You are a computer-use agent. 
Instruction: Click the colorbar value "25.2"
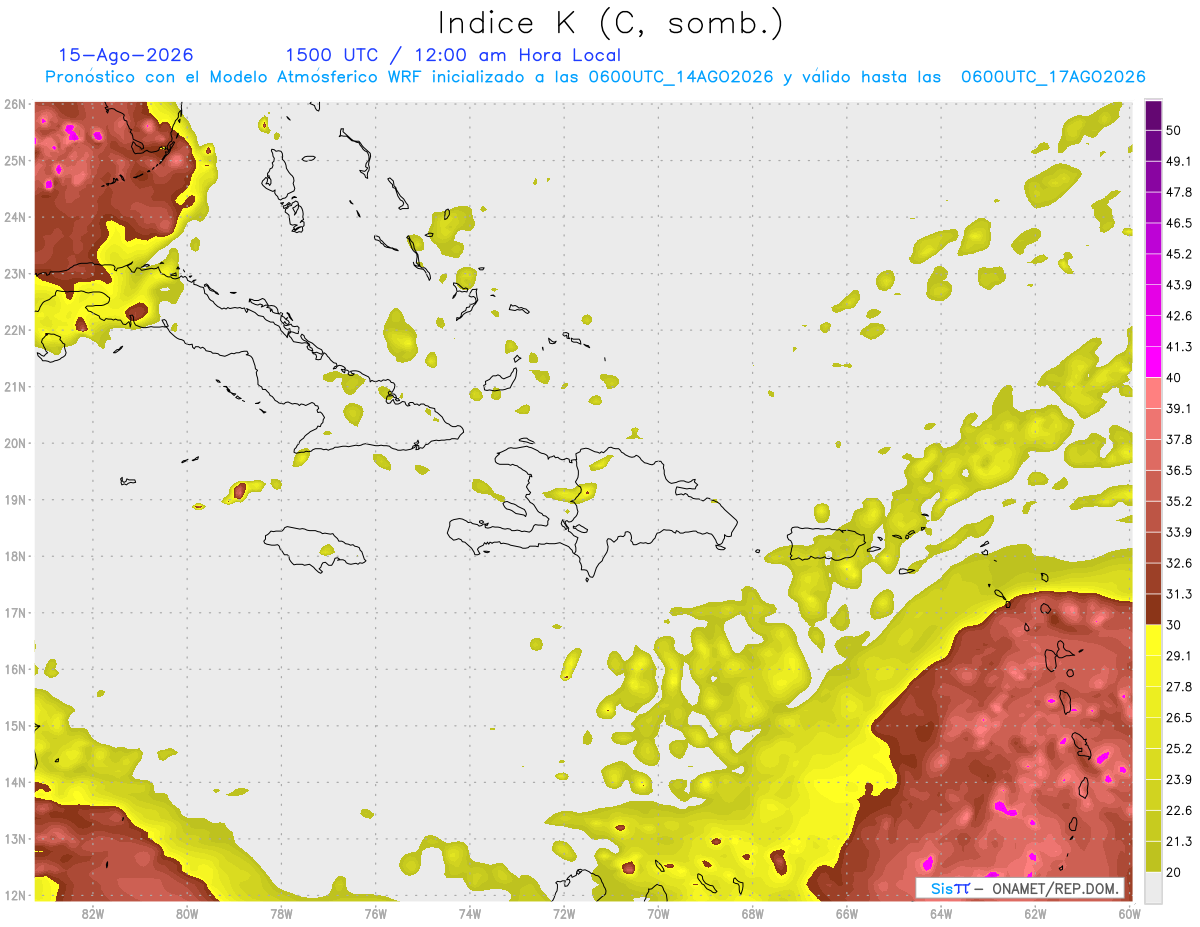tap(1179, 748)
